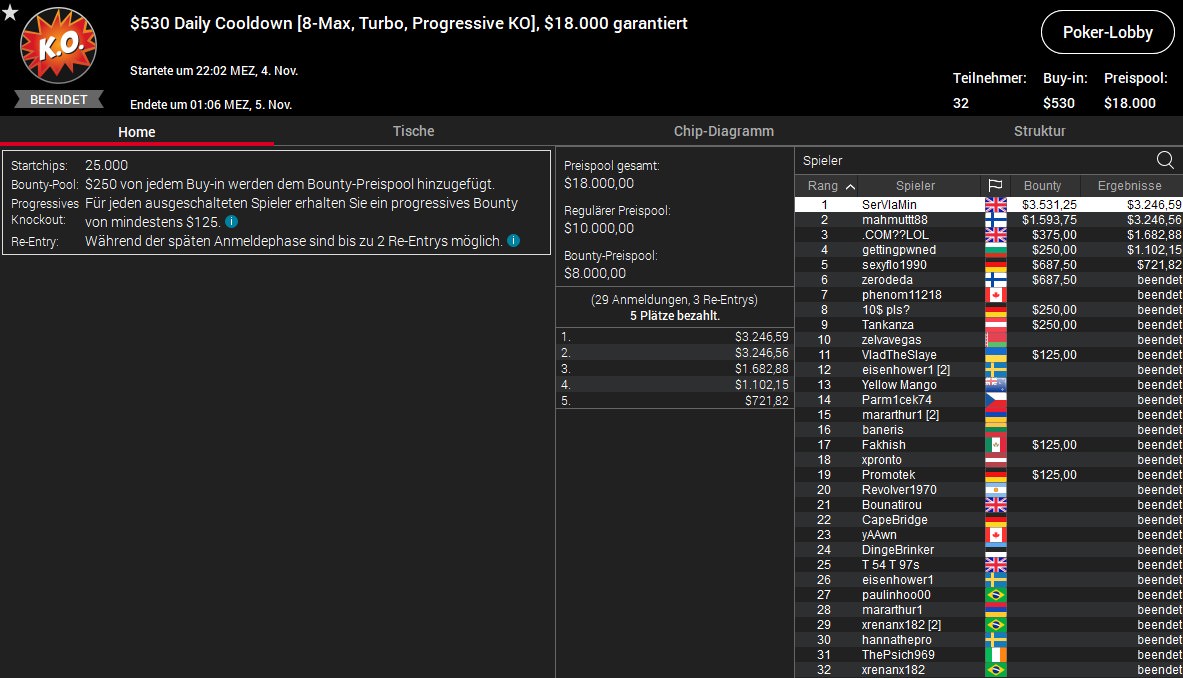Click the Brazilian flag next to paulinhoo00
This screenshot has width=1183, height=678.
pos(995,595)
